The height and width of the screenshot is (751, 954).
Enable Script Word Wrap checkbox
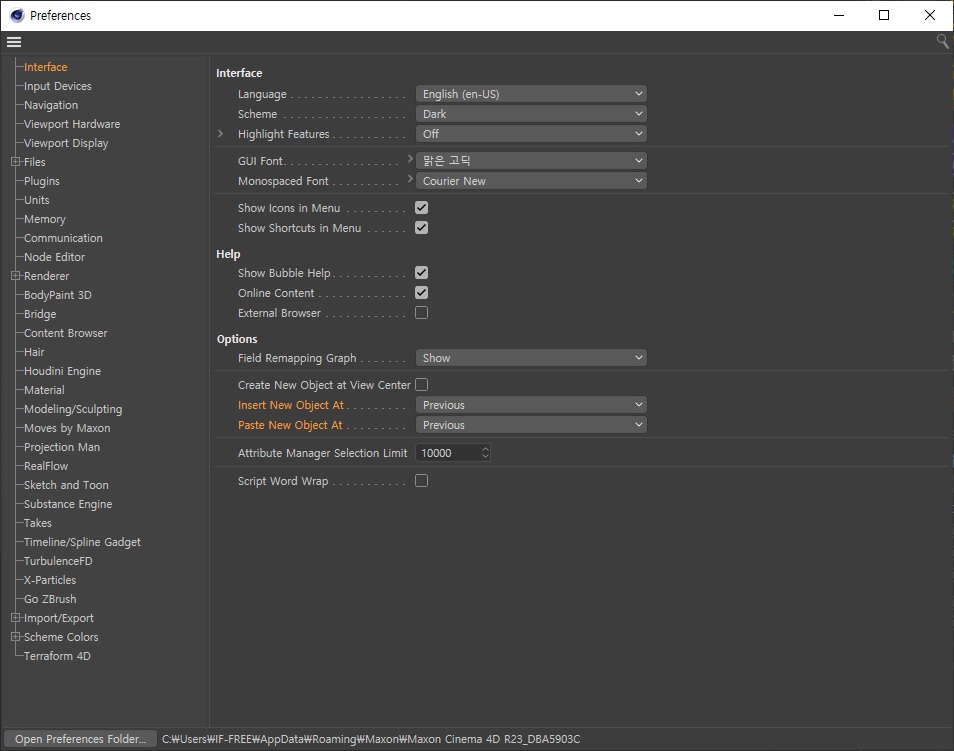[x=421, y=481]
